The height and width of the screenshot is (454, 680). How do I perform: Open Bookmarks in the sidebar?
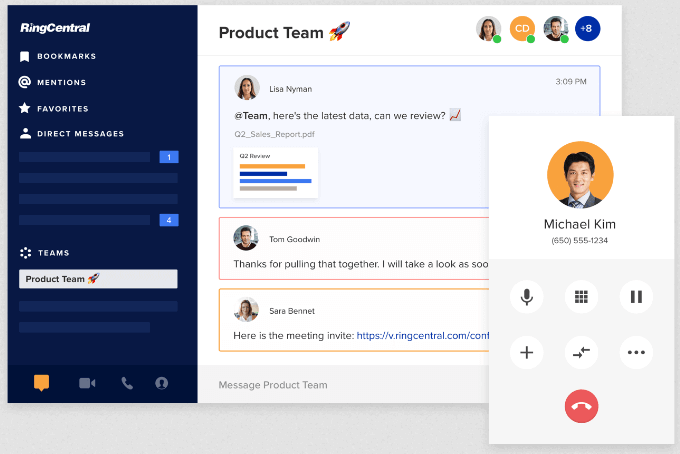coord(58,56)
